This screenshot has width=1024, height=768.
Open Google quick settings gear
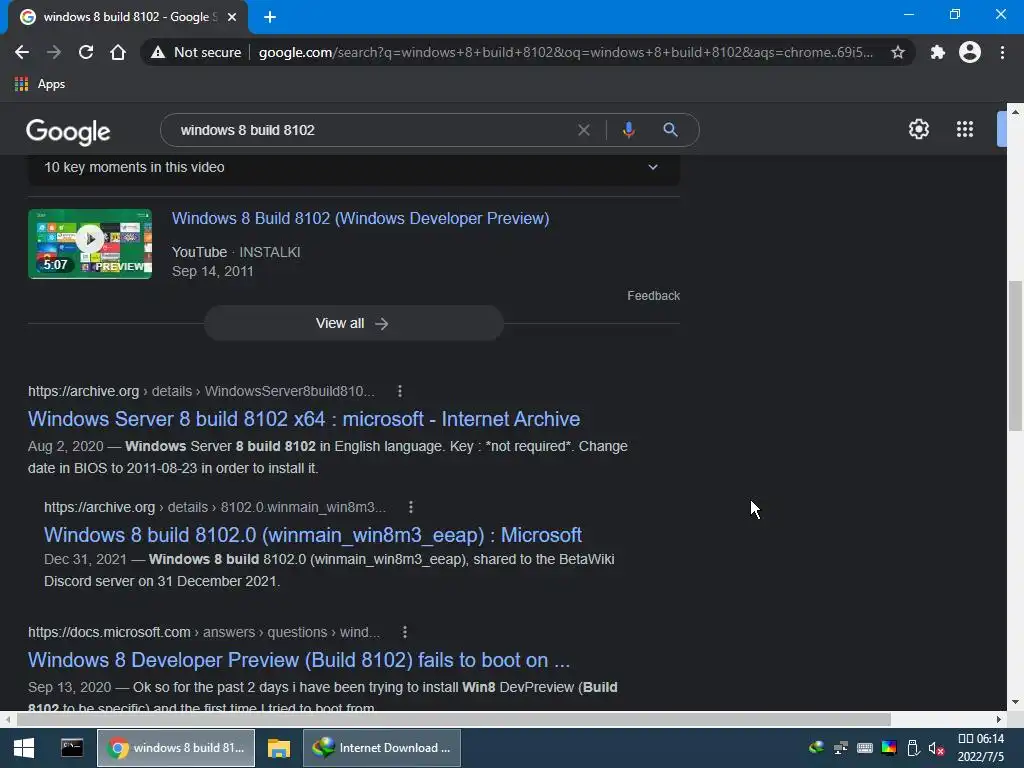(919, 129)
